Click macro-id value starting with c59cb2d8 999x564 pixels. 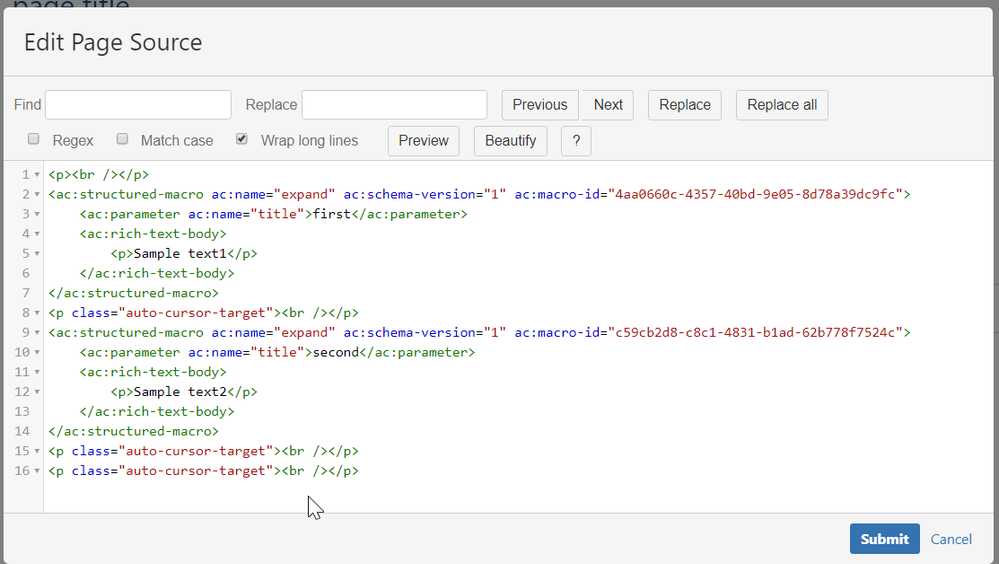[756, 333]
